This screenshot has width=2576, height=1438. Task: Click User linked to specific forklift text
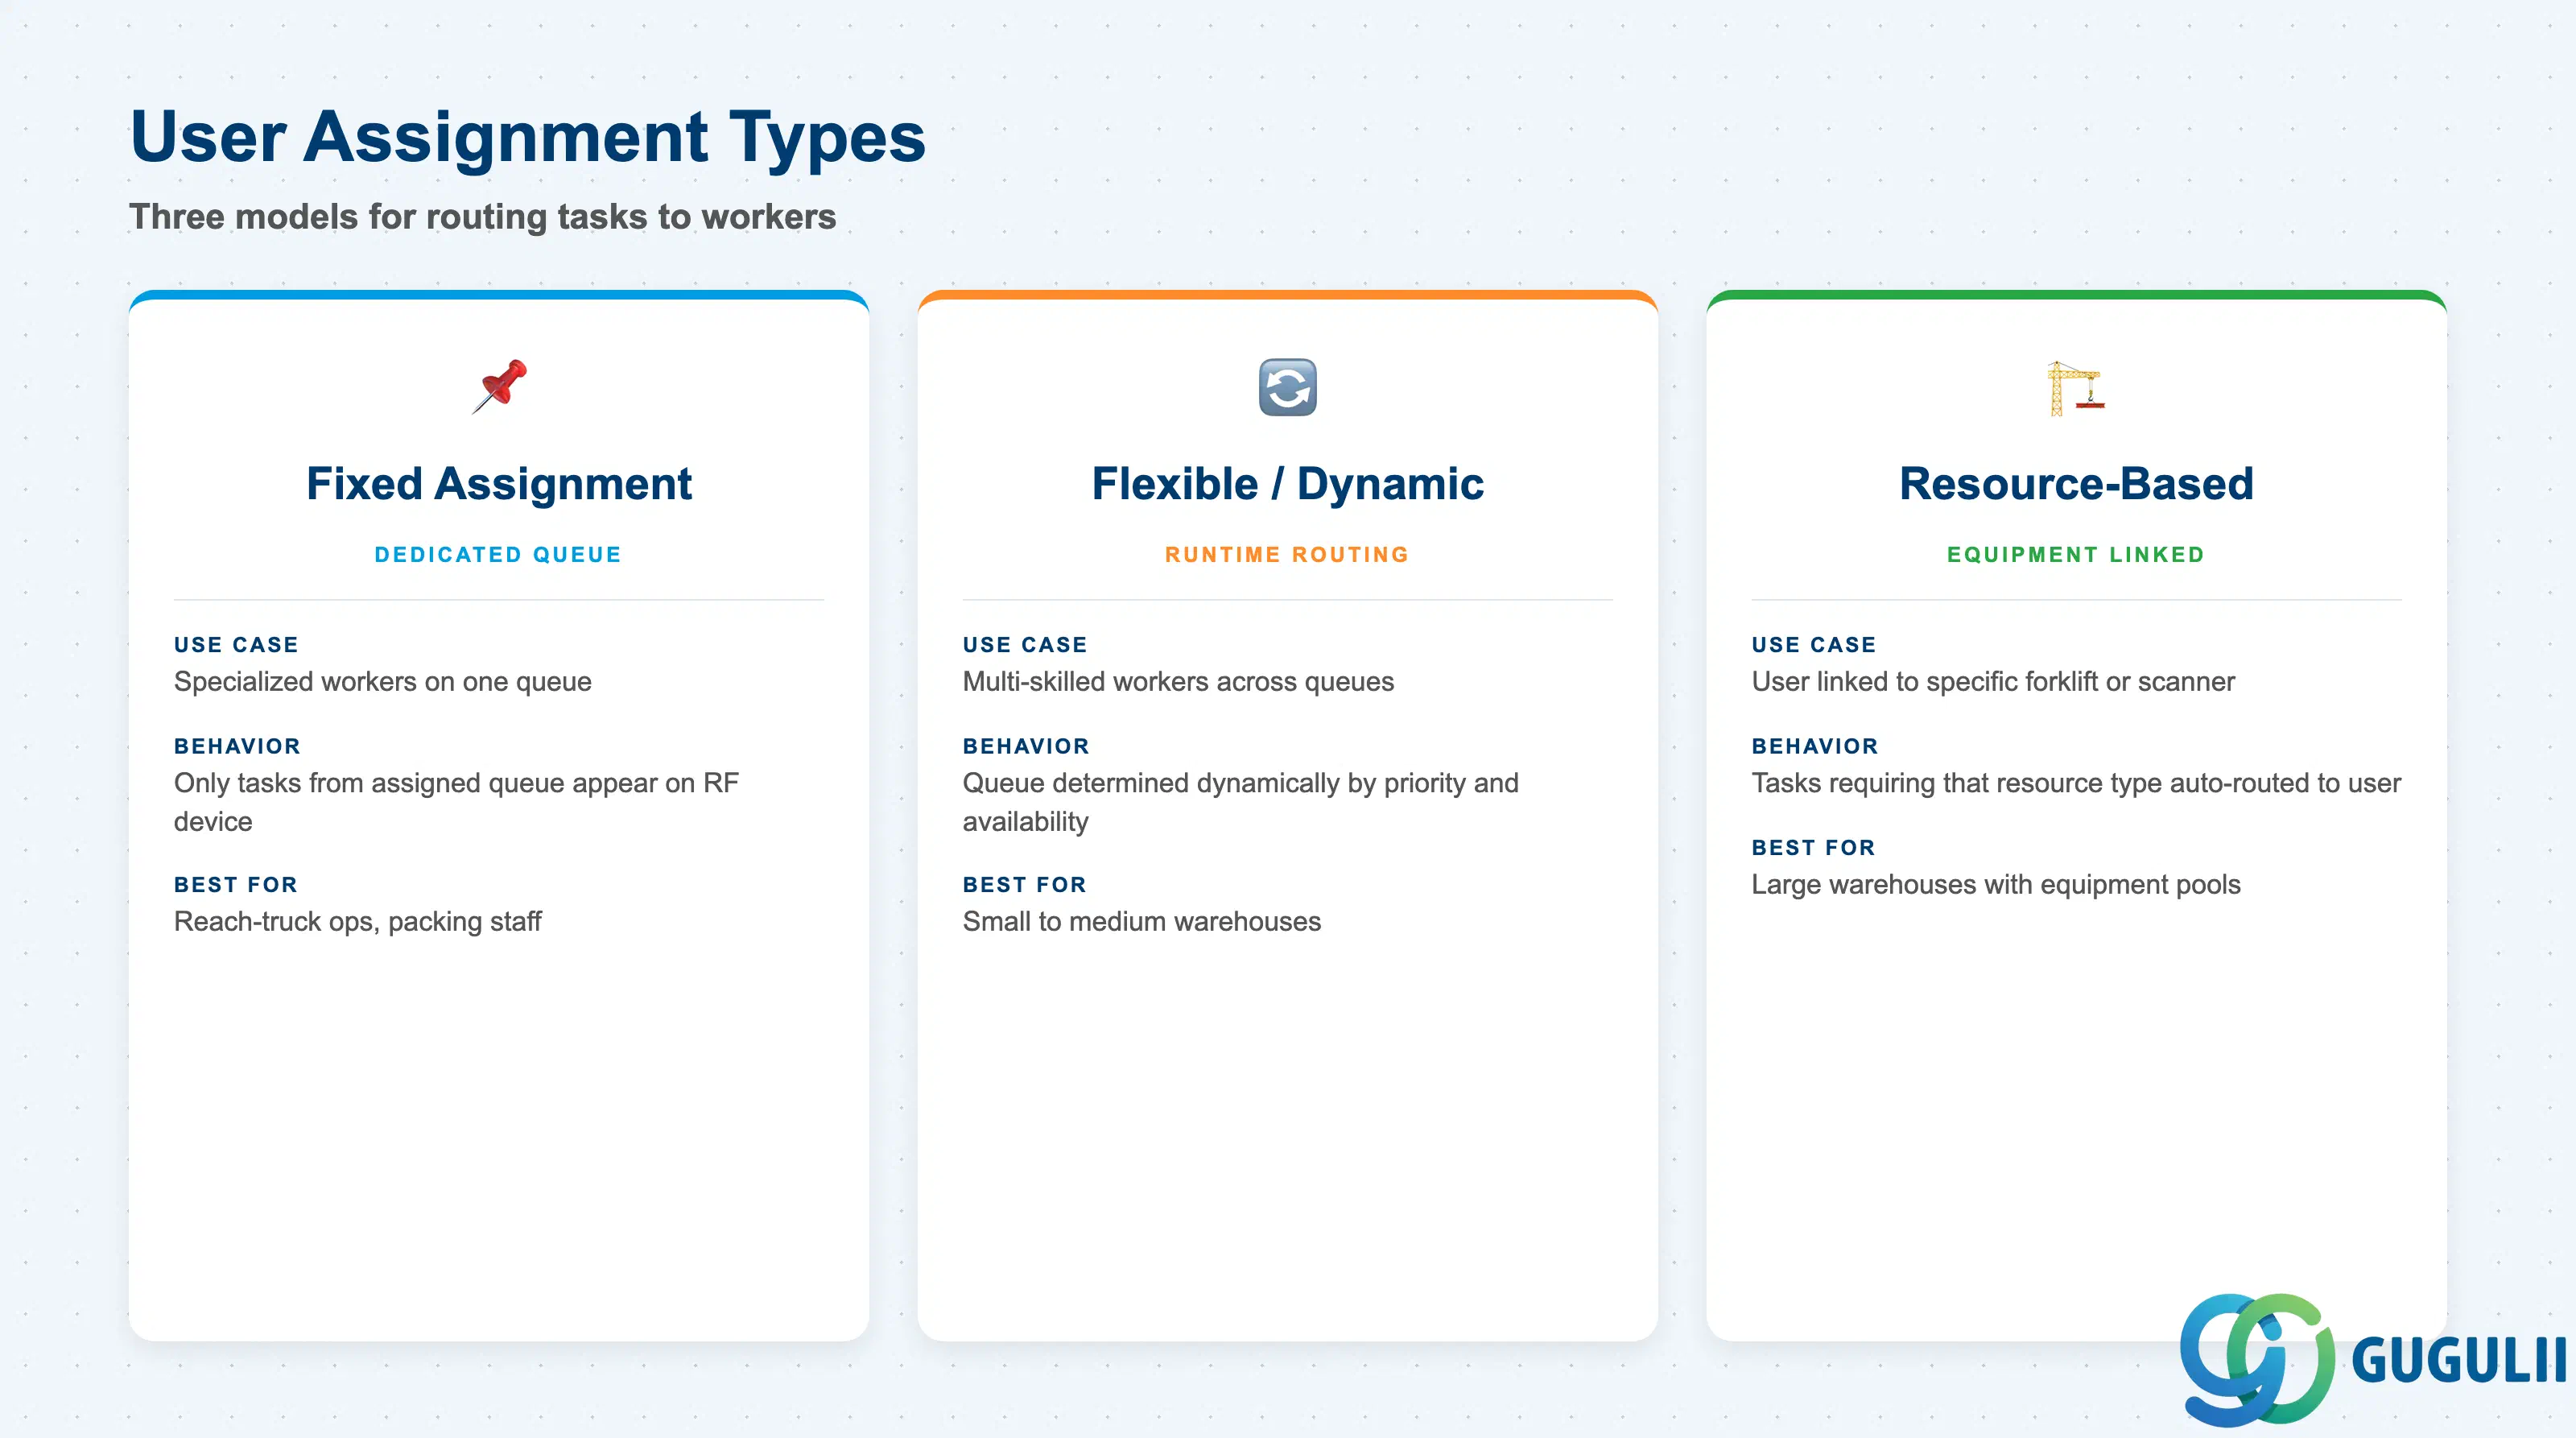point(1993,682)
